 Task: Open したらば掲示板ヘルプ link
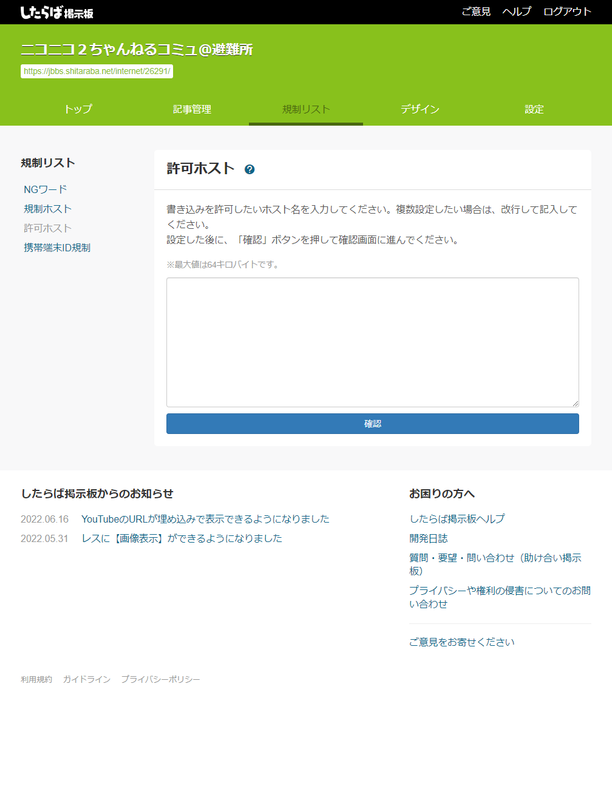457,519
